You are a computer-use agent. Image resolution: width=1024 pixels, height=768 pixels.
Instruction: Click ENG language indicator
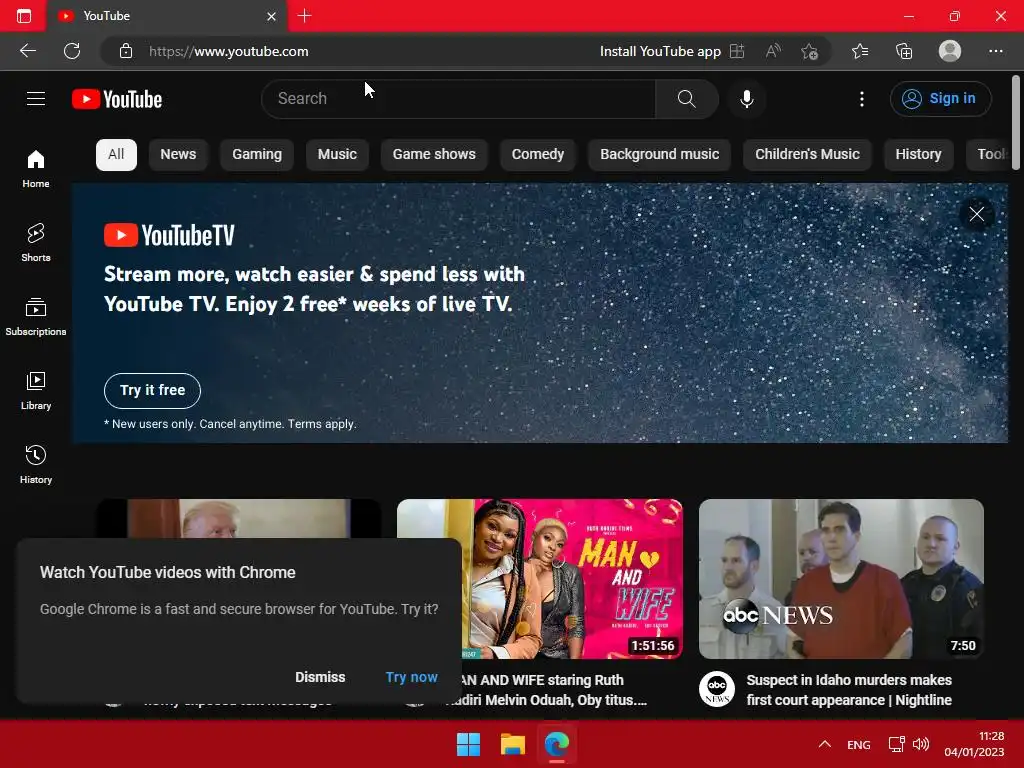(858, 744)
